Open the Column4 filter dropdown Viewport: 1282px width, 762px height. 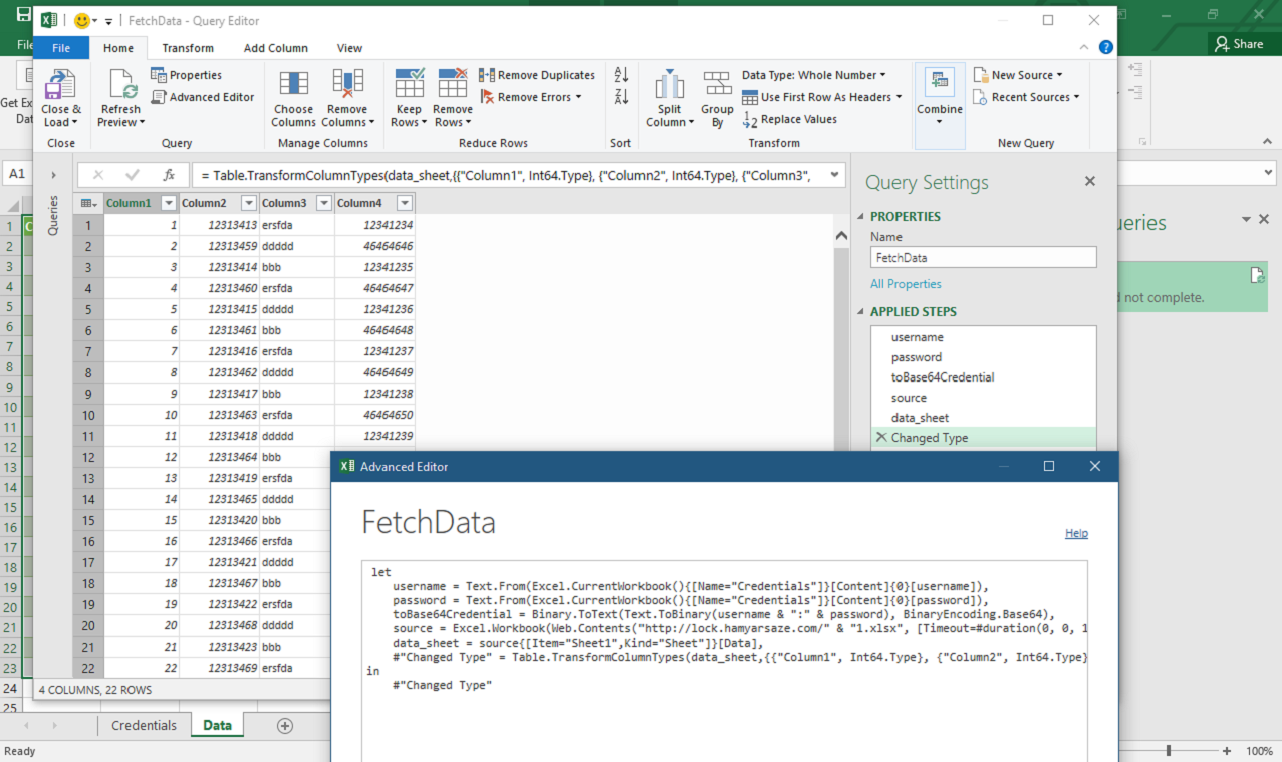click(x=404, y=204)
